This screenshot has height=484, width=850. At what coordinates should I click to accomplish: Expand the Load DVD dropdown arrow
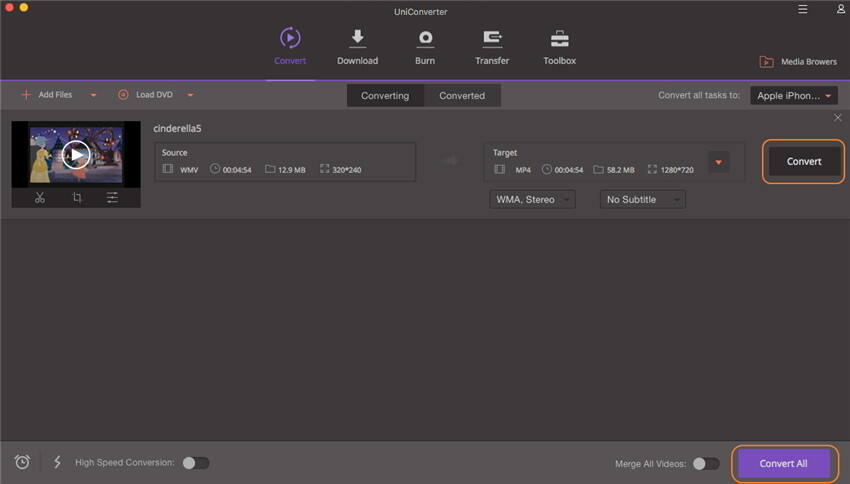190,95
